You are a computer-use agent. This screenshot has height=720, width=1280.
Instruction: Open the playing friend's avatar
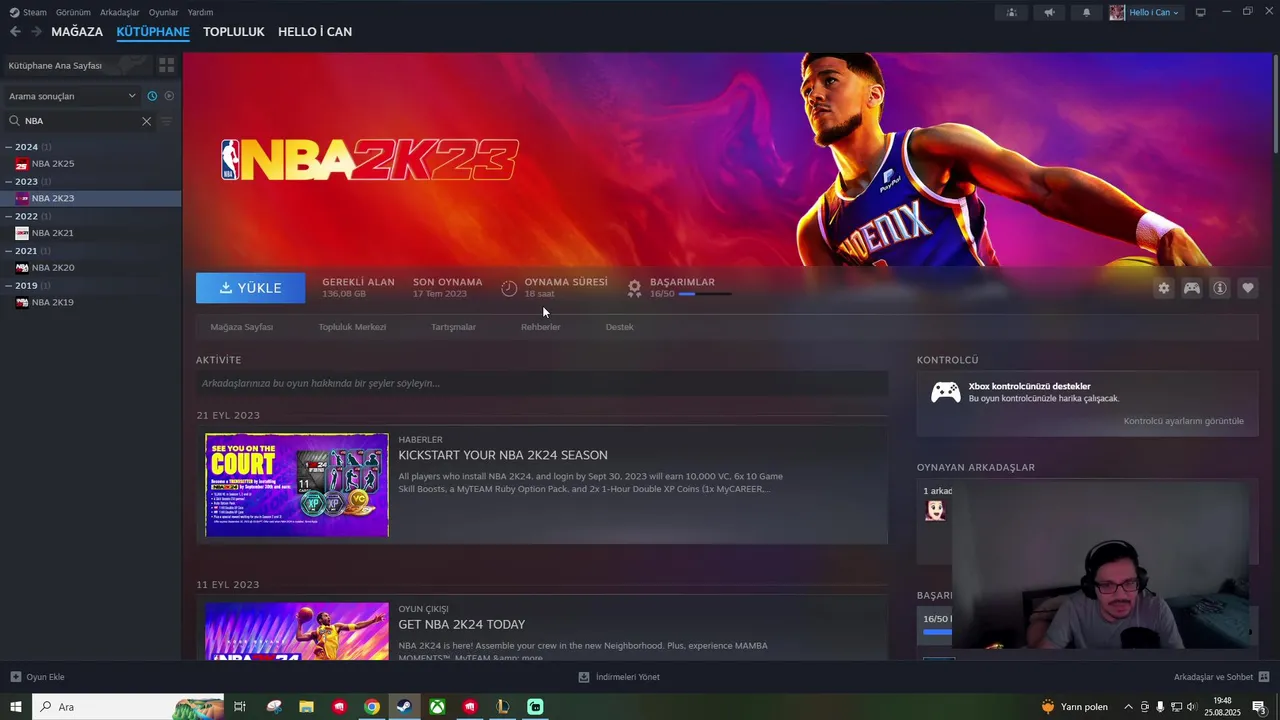pos(935,510)
